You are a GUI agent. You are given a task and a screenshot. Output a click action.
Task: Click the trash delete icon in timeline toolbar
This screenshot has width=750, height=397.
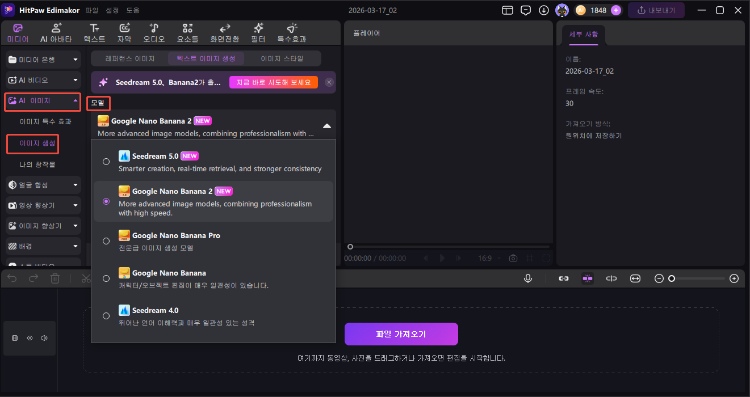click(55, 278)
